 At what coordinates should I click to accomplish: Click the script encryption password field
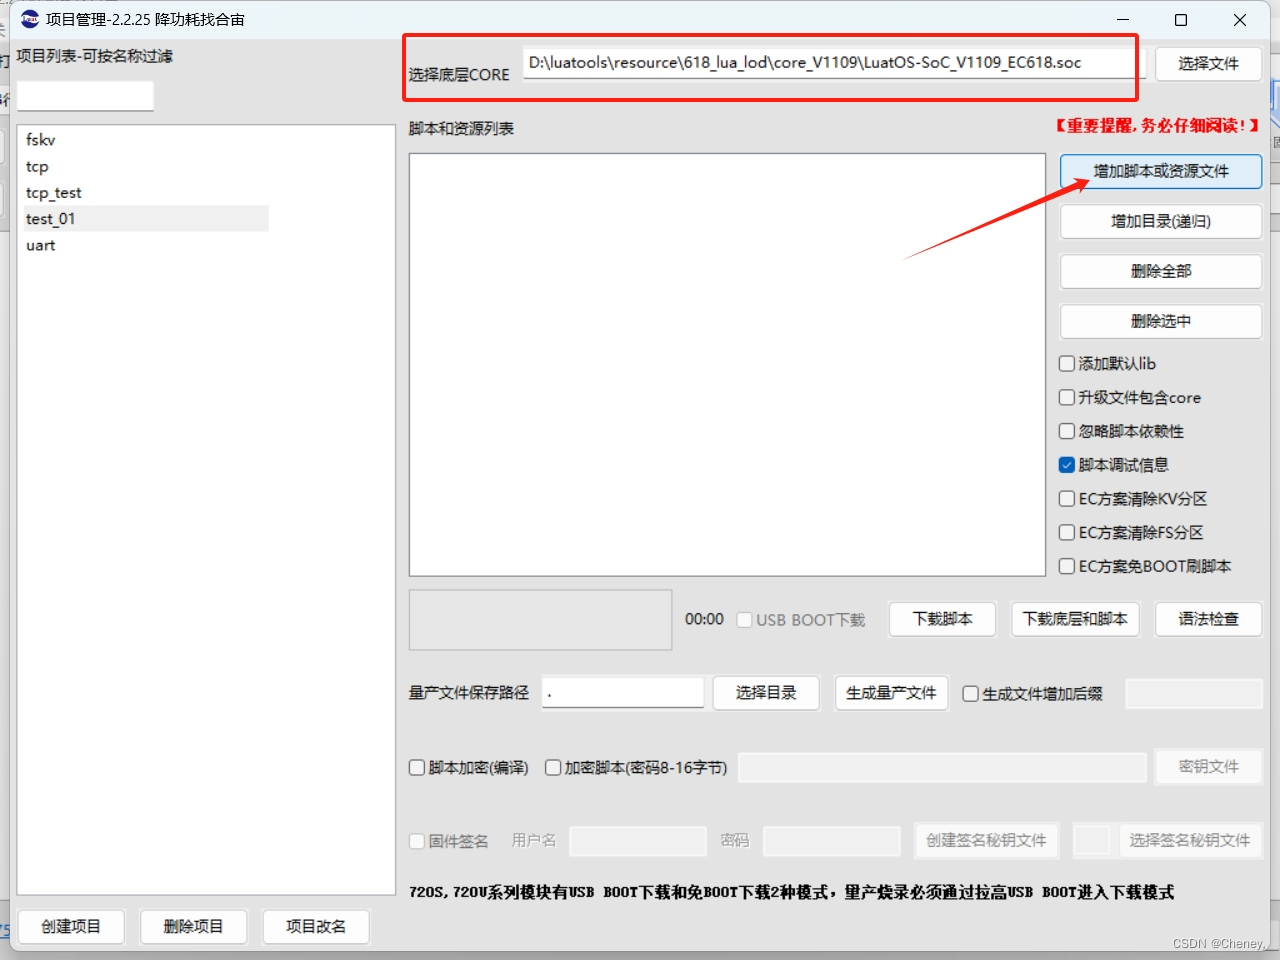click(x=942, y=768)
